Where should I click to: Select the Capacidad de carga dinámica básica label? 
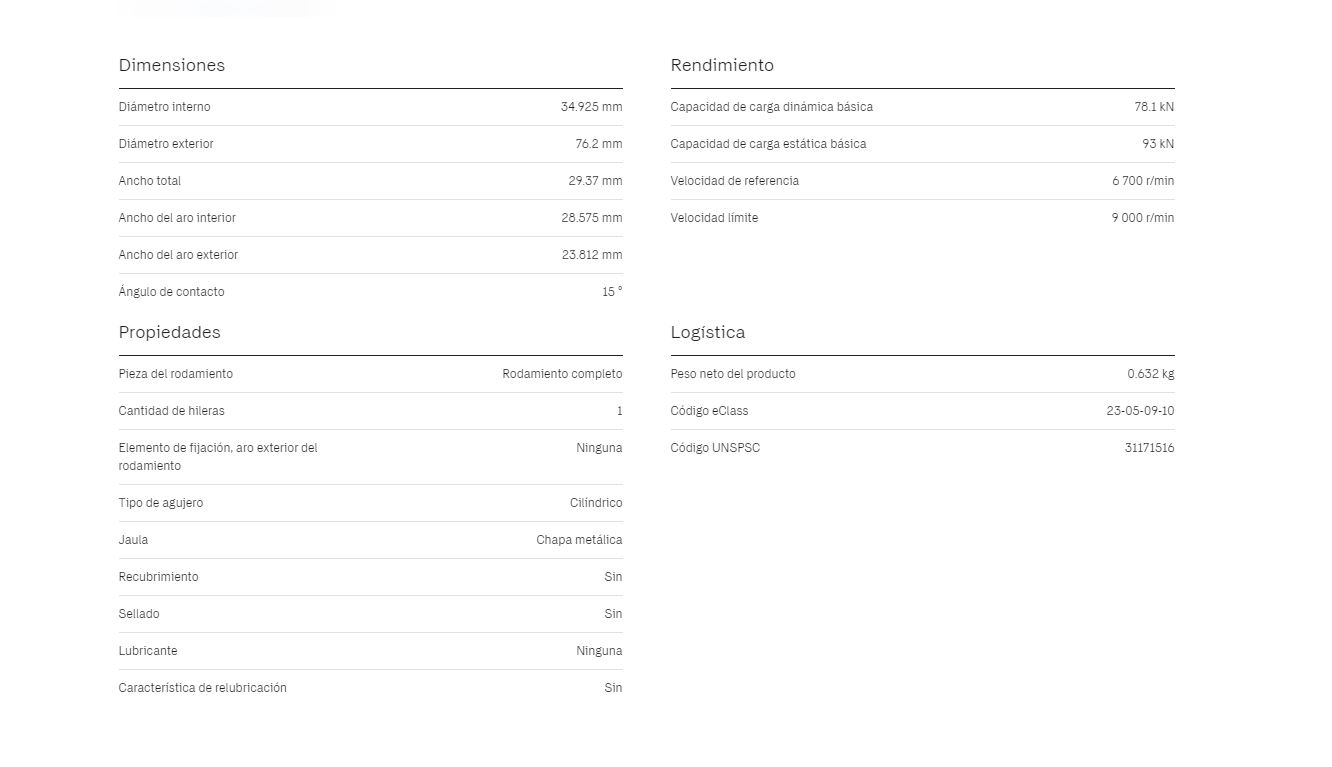[771, 107]
